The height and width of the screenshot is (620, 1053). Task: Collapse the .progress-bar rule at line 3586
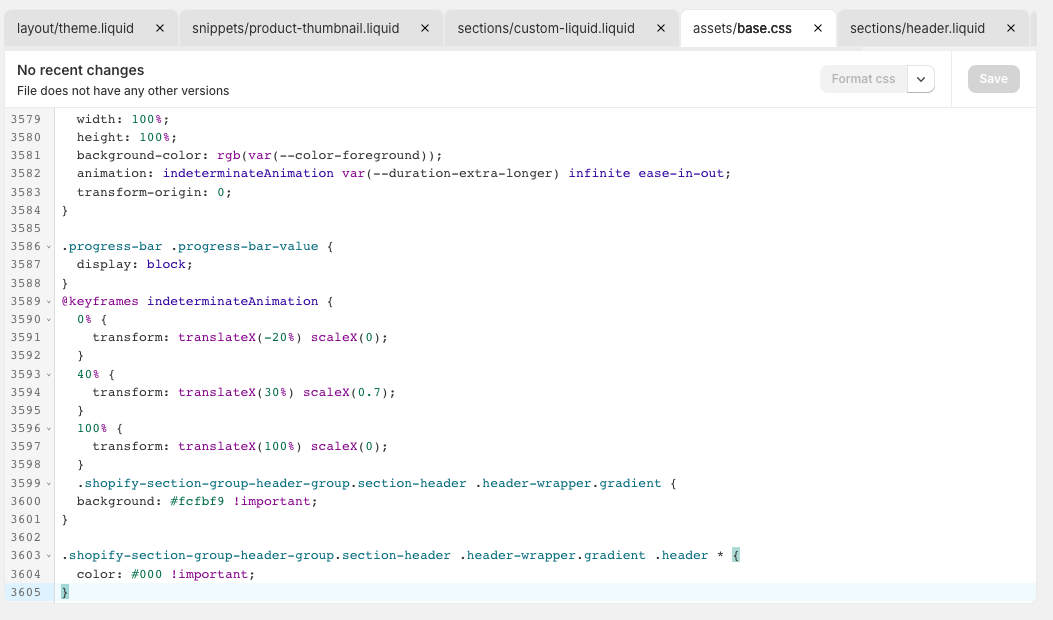(x=50, y=246)
